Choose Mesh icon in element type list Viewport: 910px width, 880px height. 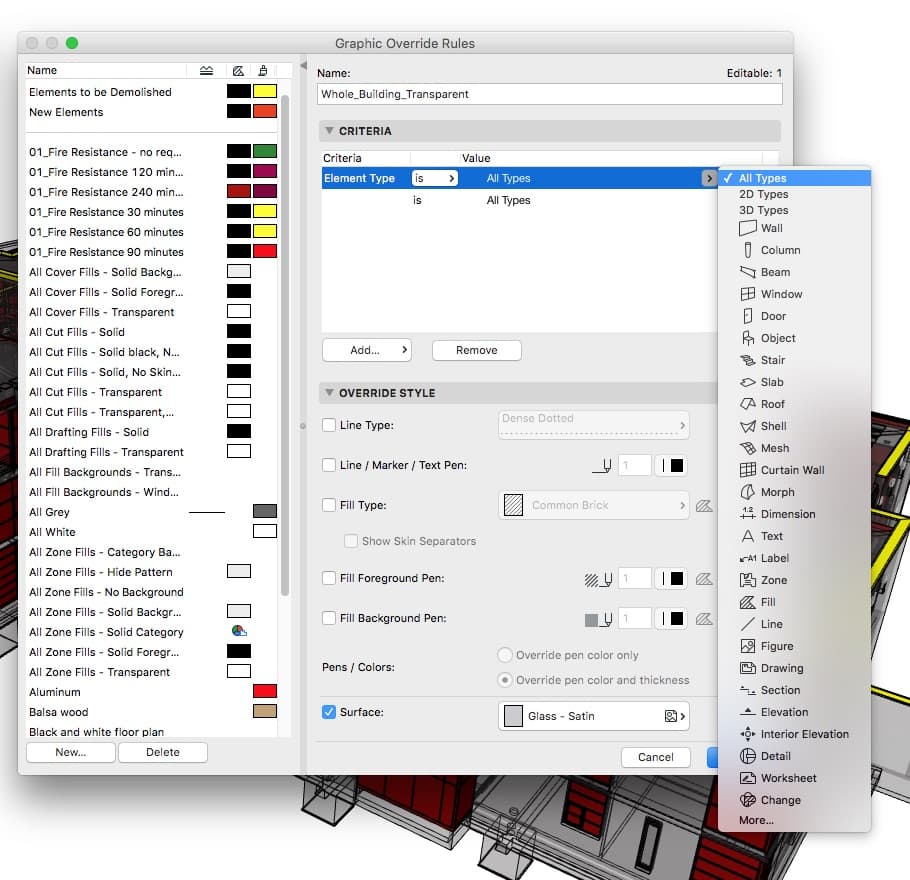tap(748, 448)
